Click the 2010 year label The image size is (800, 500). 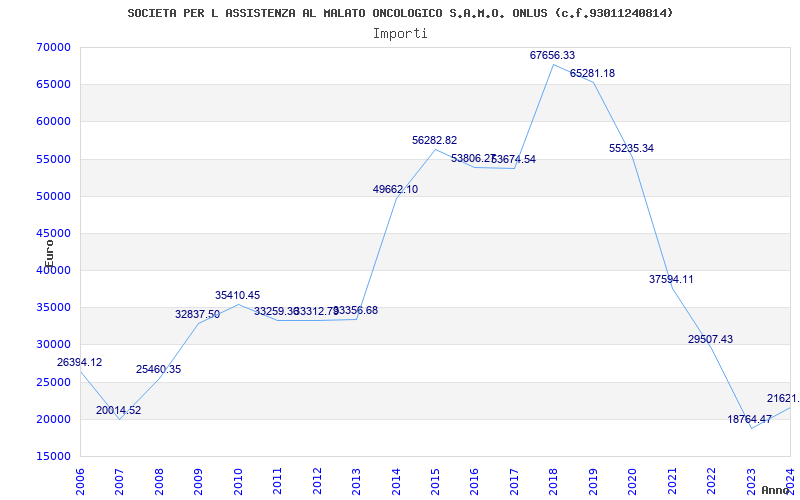tap(237, 481)
